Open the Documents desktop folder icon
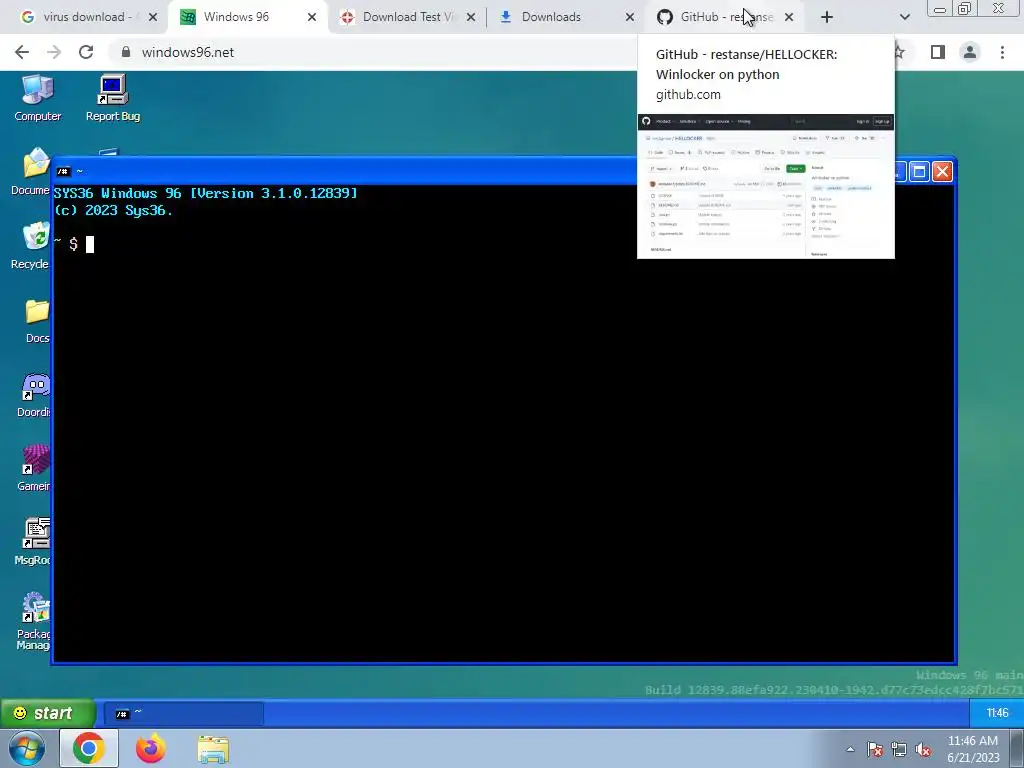Viewport: 1024px width, 768px height. pyautogui.click(x=31, y=171)
